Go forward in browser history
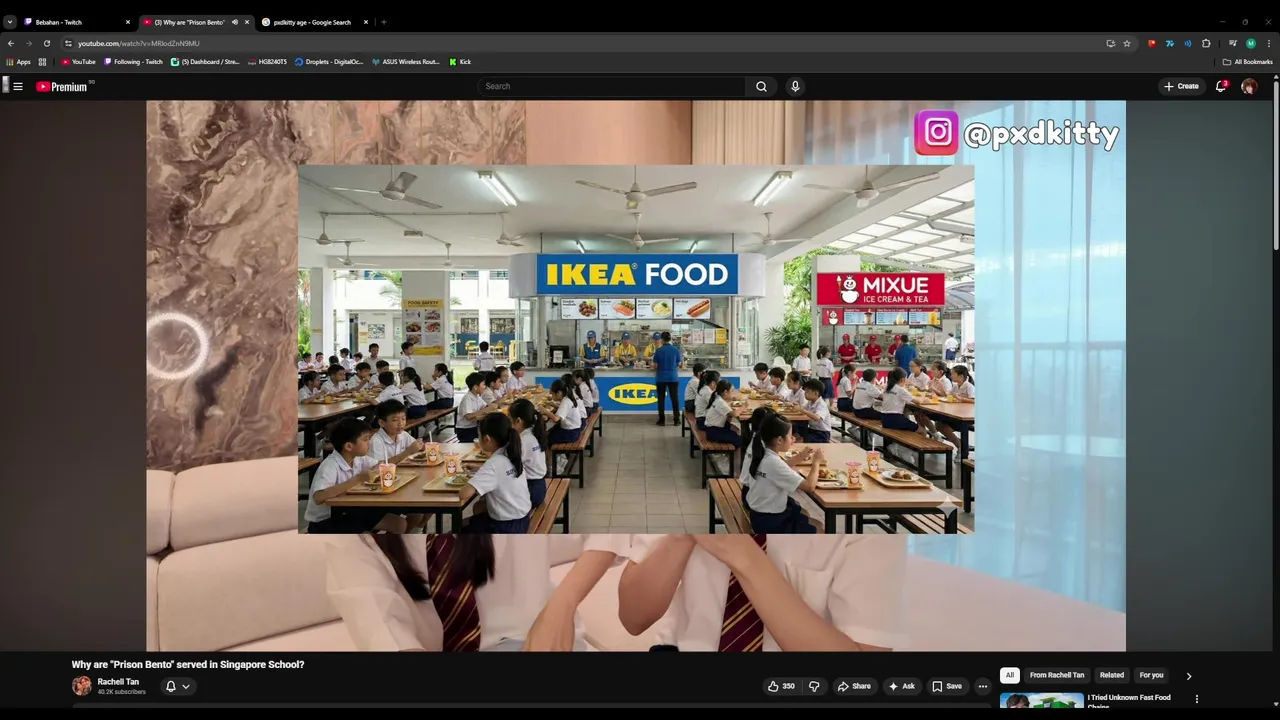This screenshot has width=1280, height=720. (28, 43)
